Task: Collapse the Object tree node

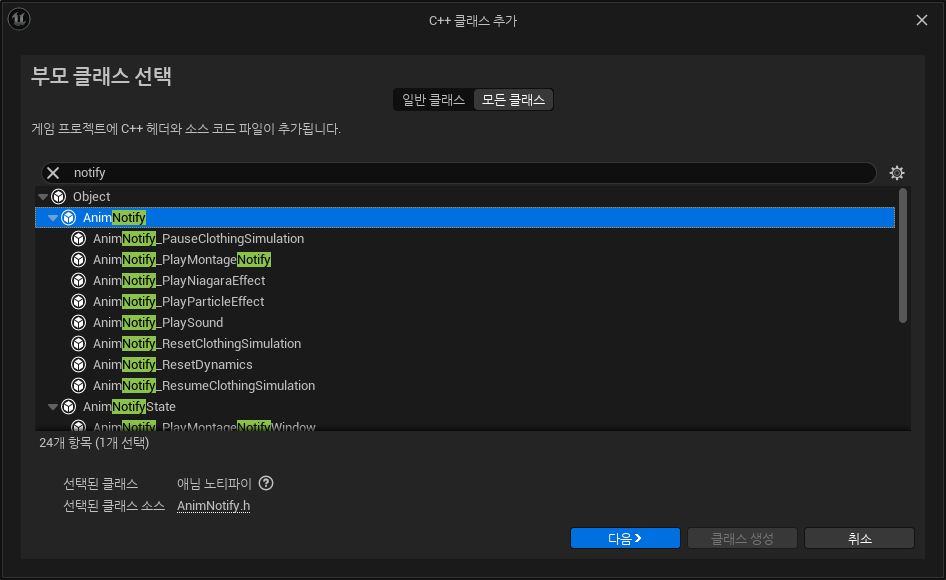Action: click(x=43, y=197)
